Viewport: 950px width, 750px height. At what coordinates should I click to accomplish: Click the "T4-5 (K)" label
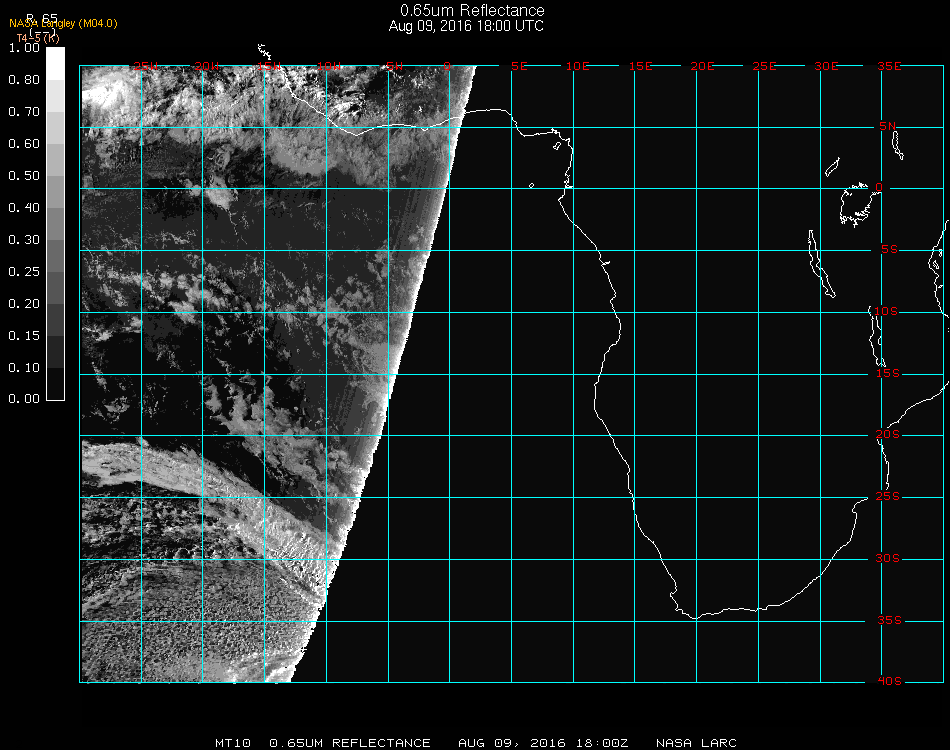[38, 38]
